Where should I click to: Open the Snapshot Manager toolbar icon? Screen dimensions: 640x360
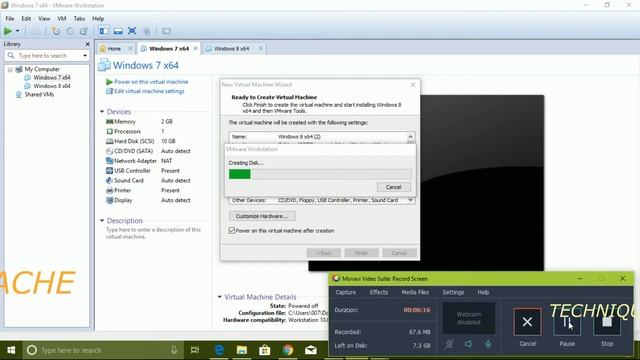(x=84, y=31)
